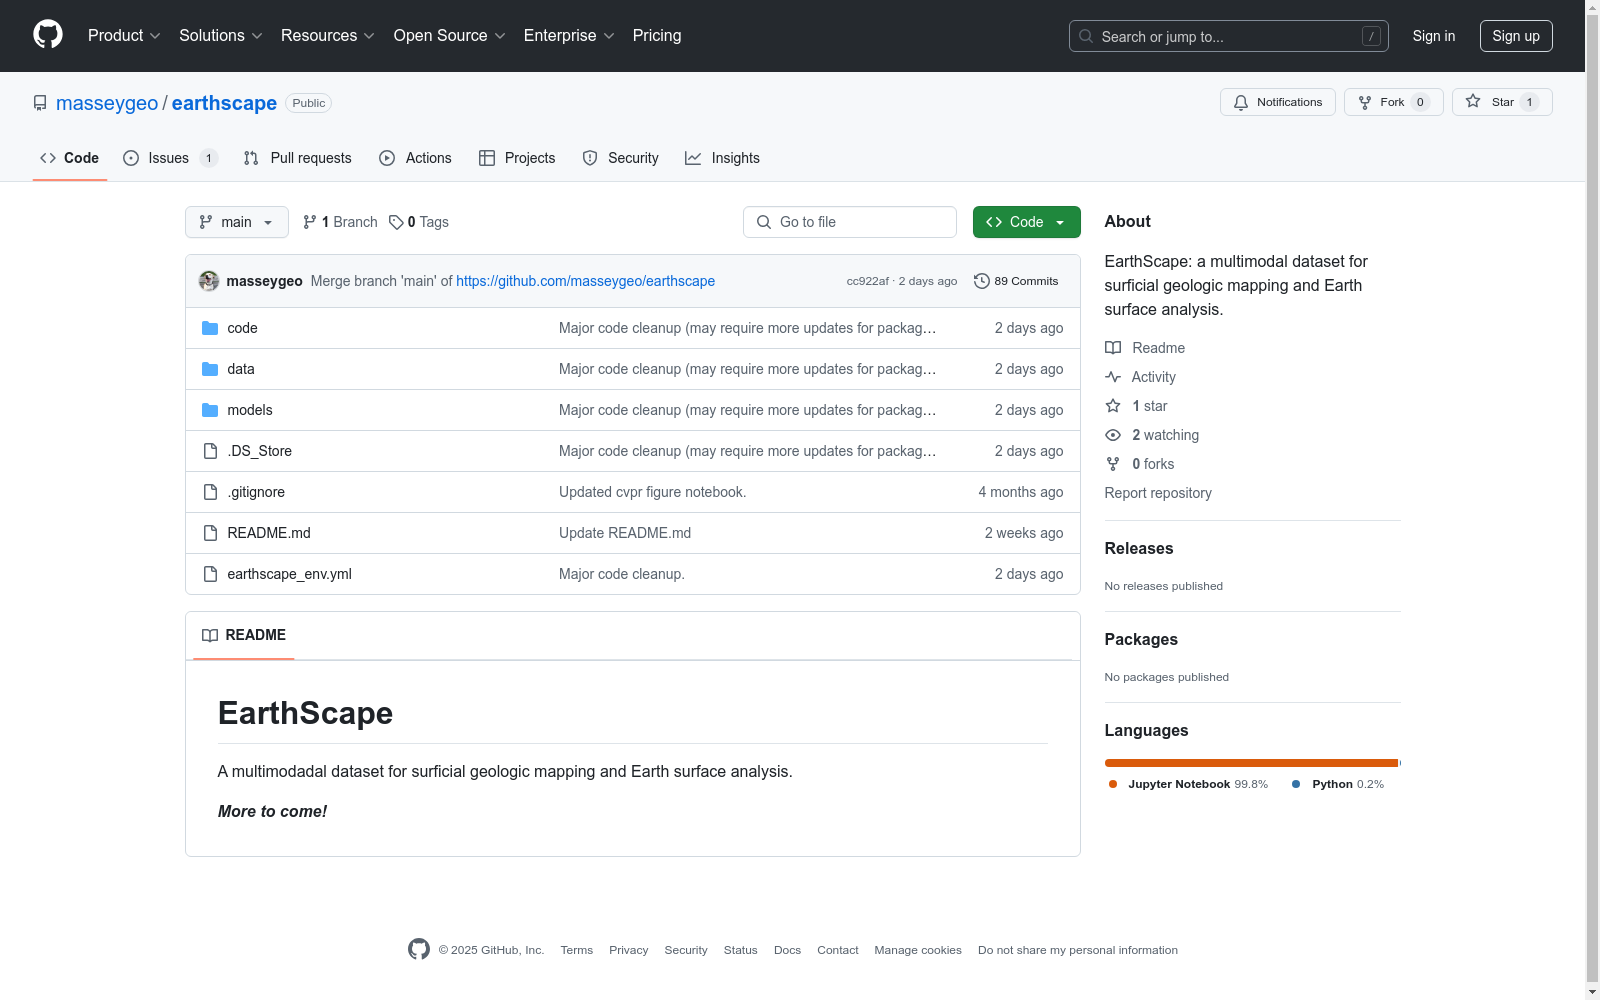Switch to the Projects tab

point(517,158)
